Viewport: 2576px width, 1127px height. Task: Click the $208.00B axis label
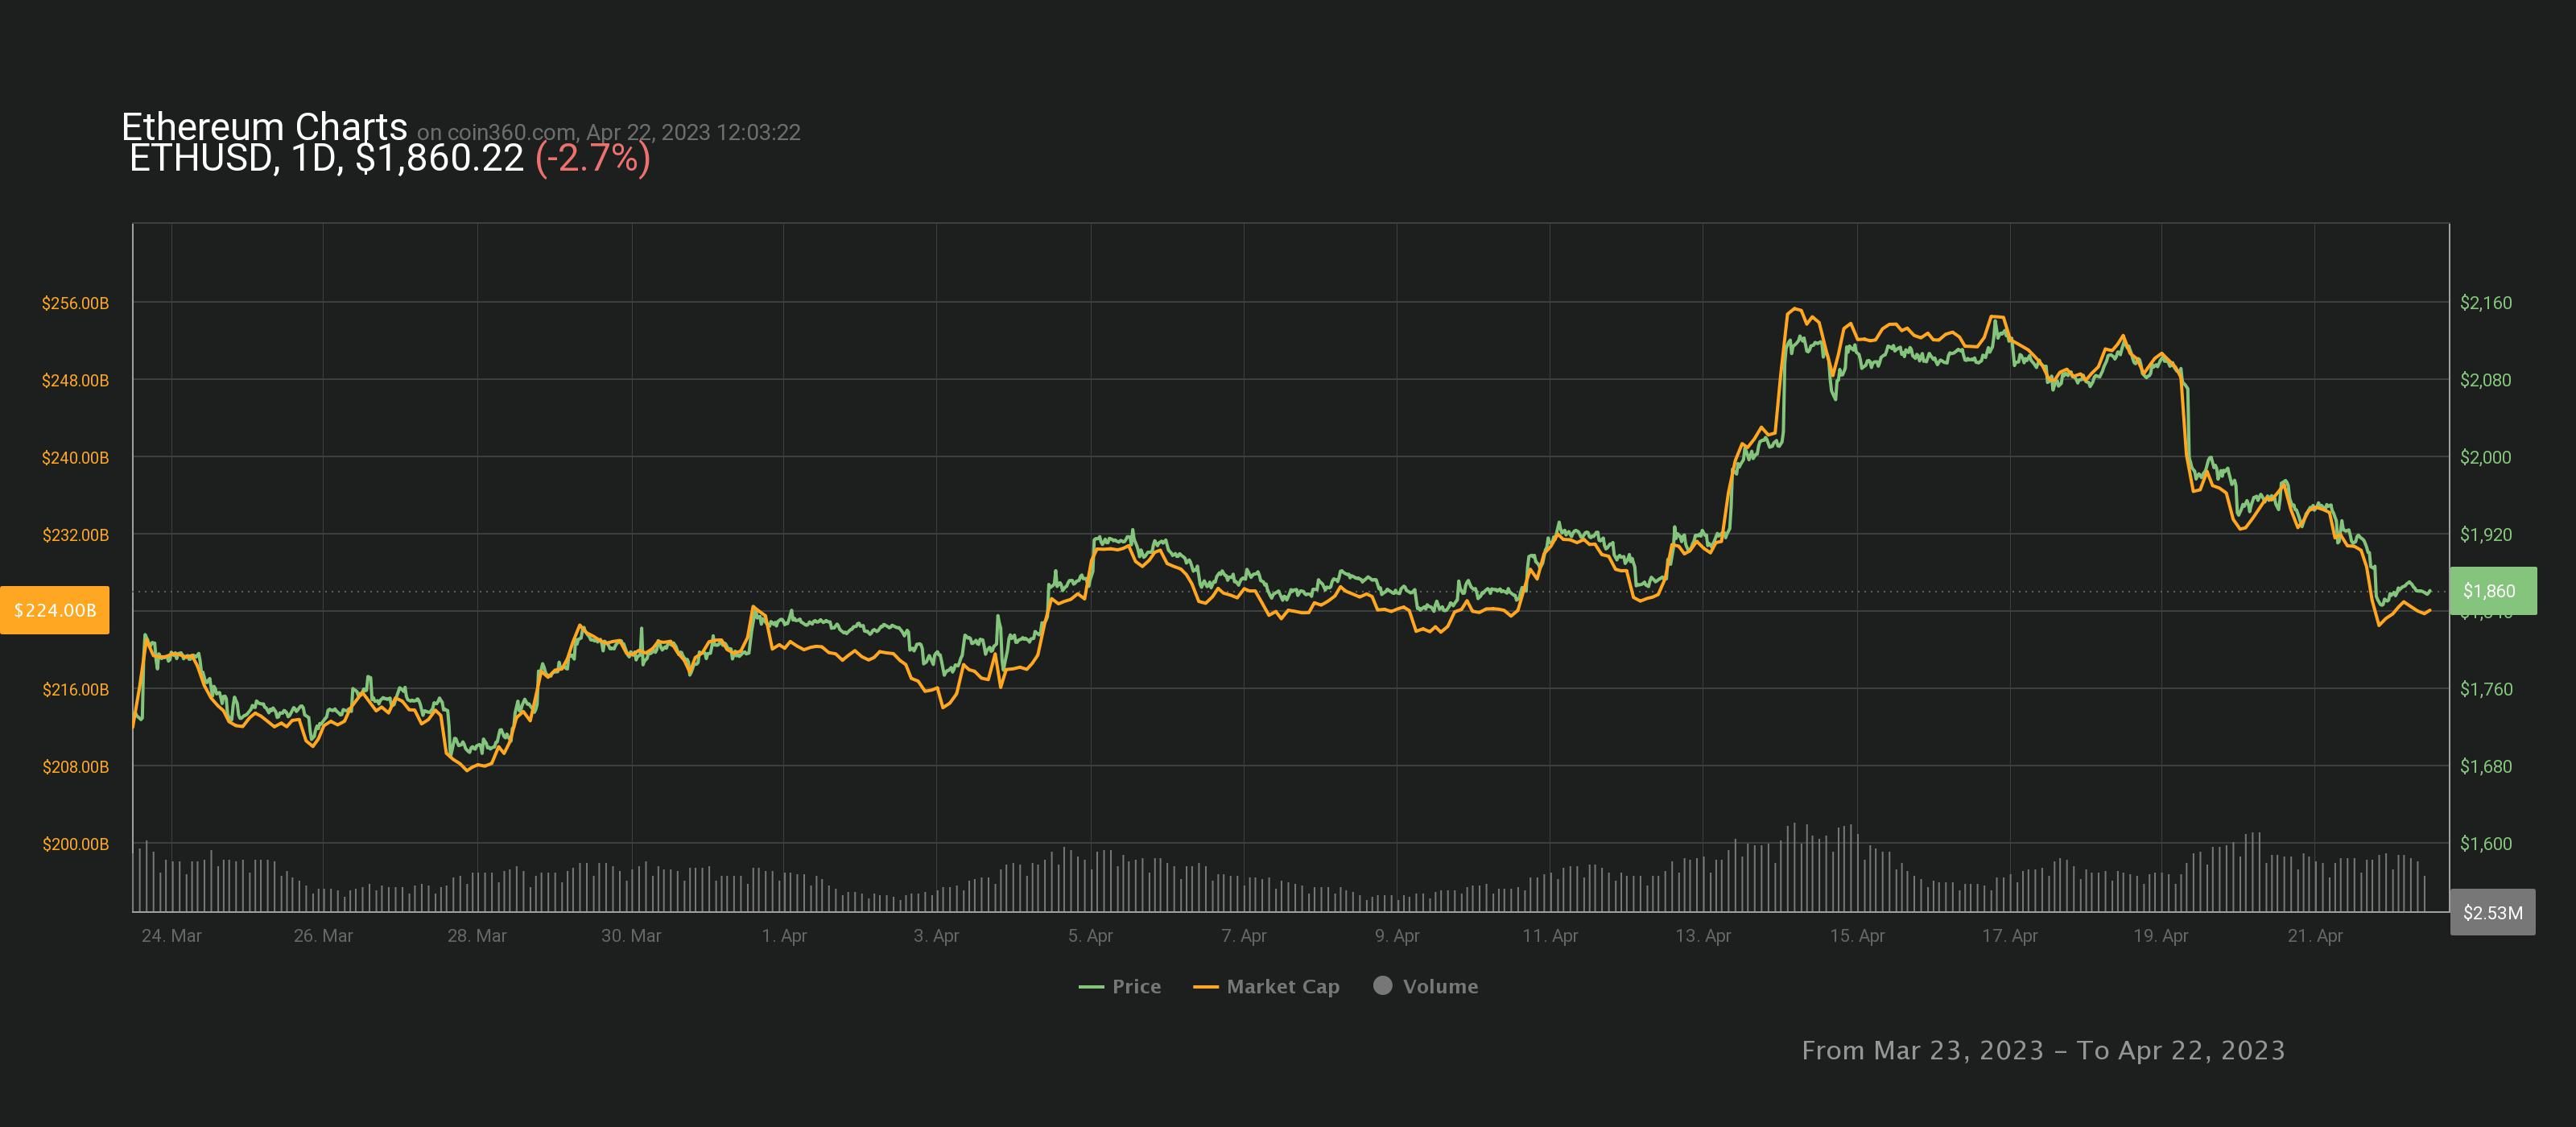75,767
